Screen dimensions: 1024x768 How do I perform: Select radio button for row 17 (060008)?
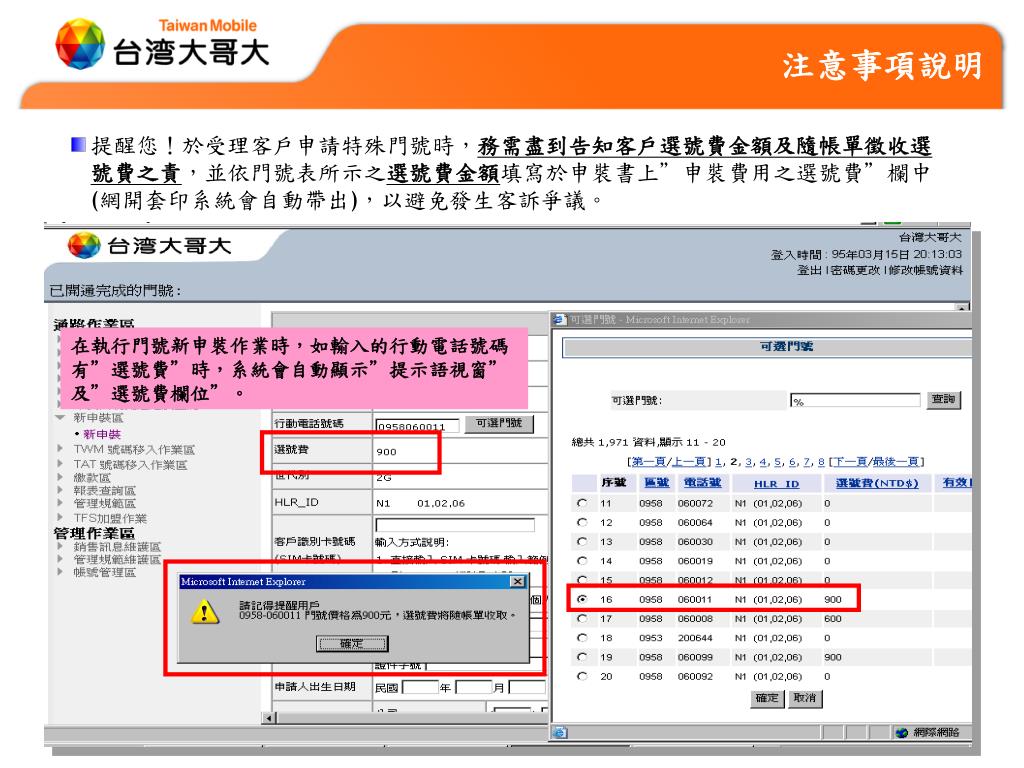click(582, 618)
